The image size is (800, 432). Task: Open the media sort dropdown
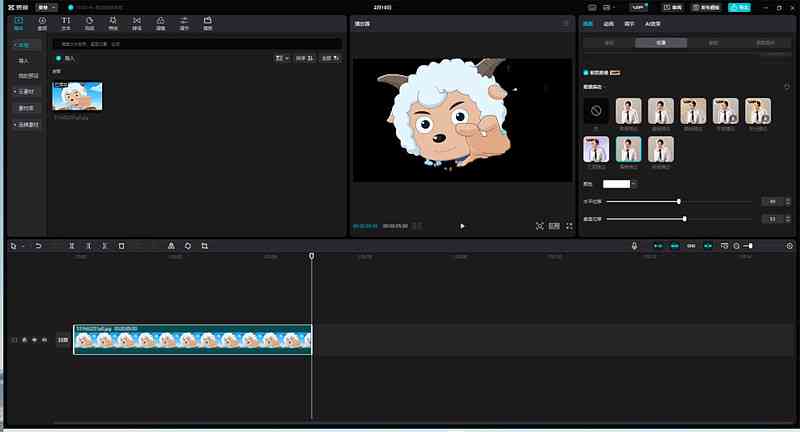pyautogui.click(x=305, y=58)
